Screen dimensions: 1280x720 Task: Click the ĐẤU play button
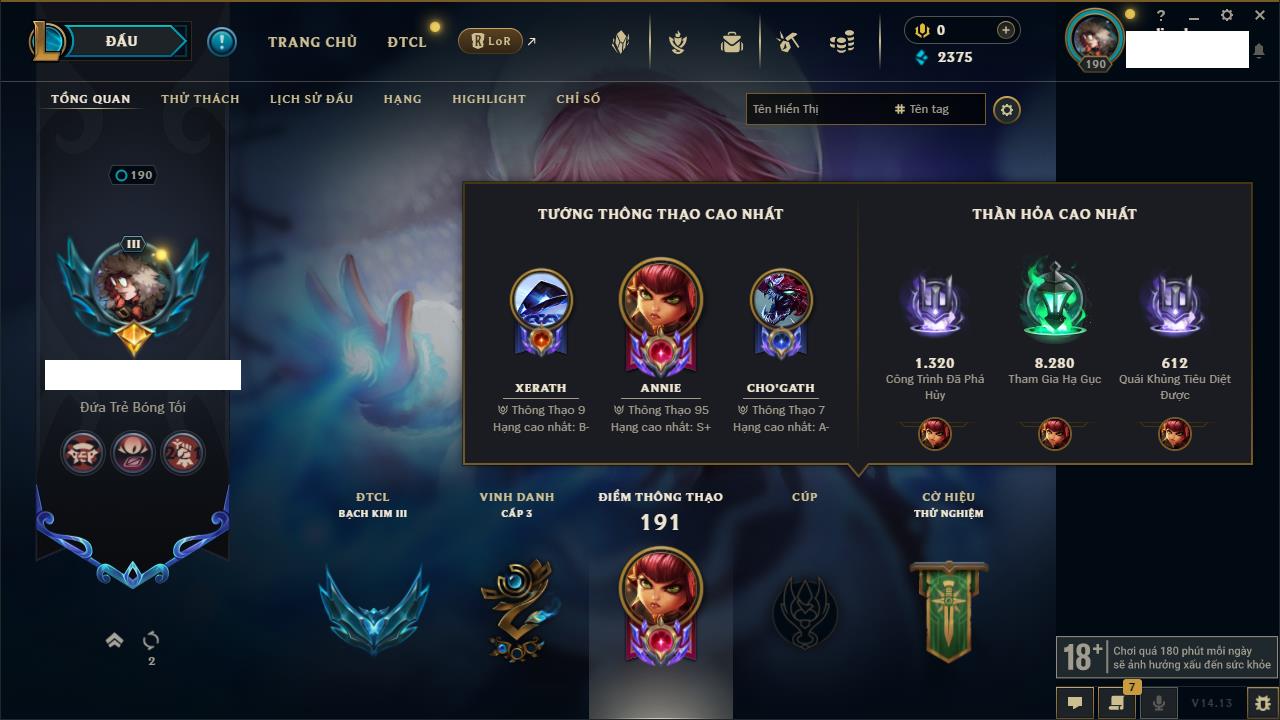click(122, 41)
